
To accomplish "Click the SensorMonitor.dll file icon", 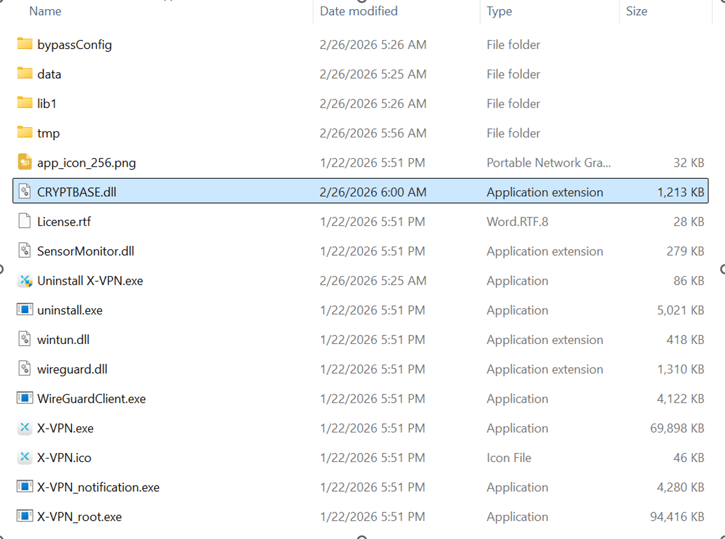I will (25, 251).
